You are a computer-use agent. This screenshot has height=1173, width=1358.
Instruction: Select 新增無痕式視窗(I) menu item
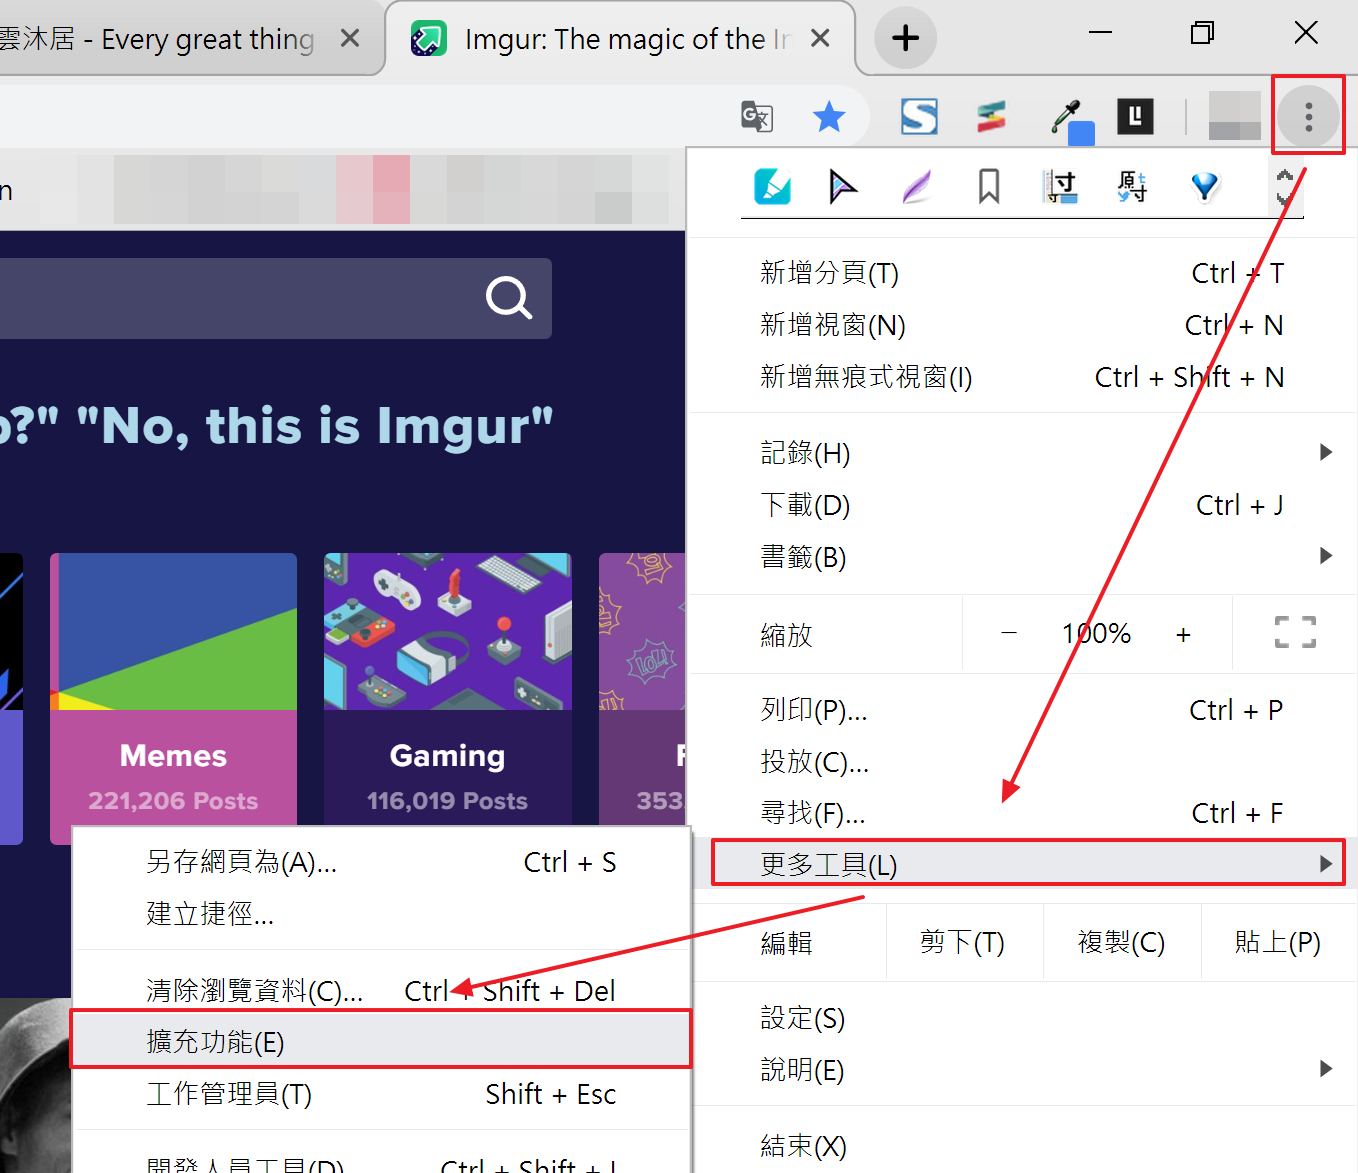pyautogui.click(x=1022, y=377)
